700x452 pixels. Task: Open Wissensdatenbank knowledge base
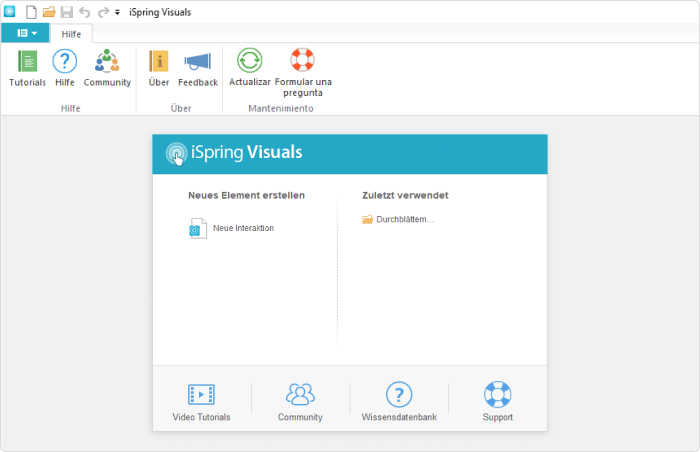pyautogui.click(x=399, y=402)
